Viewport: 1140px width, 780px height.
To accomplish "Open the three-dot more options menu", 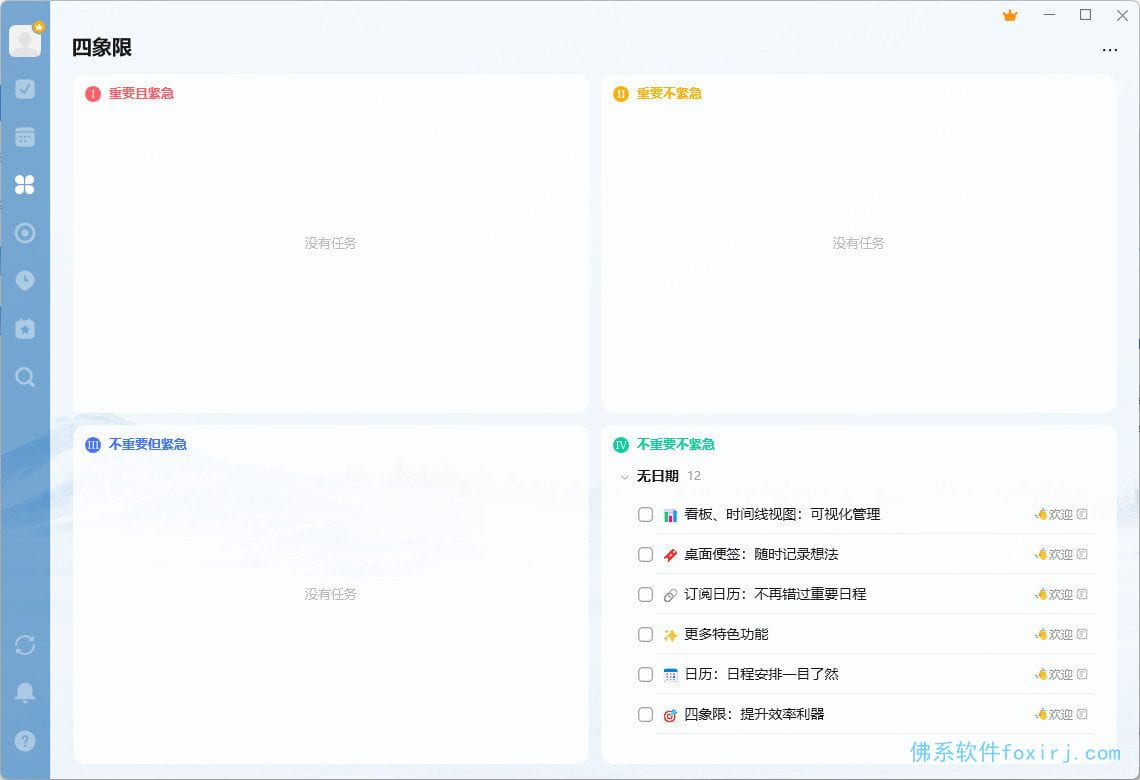I will [1109, 50].
